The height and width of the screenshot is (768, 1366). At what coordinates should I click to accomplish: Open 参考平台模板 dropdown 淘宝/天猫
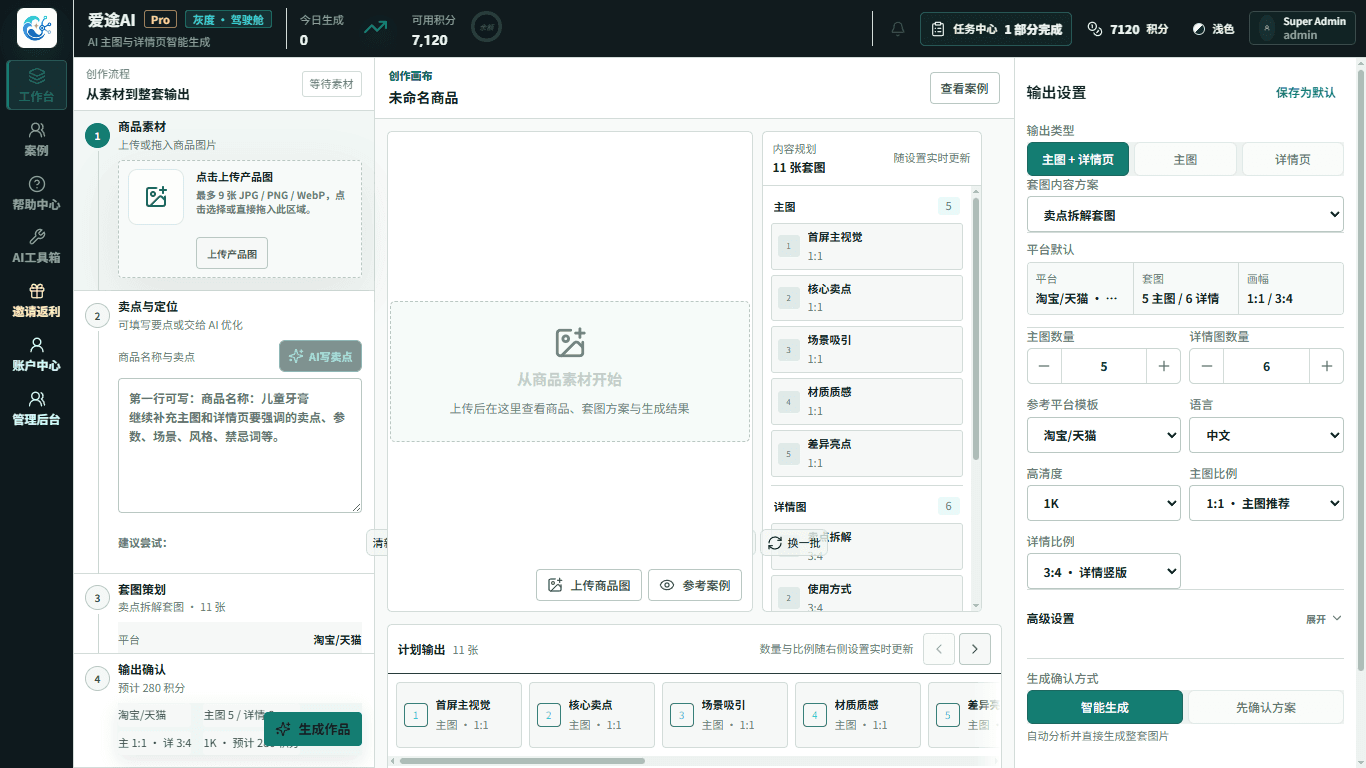(1104, 435)
